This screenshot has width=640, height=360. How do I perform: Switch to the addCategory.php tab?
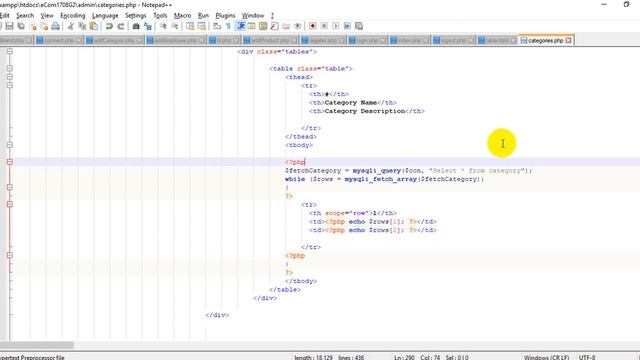click(114, 40)
